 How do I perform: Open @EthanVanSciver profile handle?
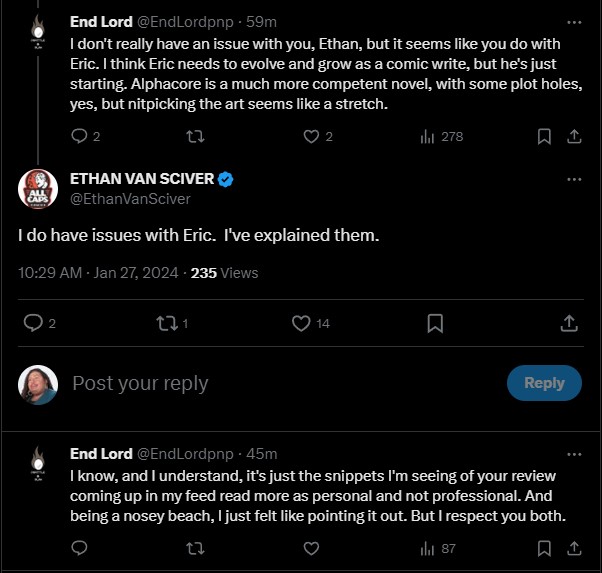131,199
